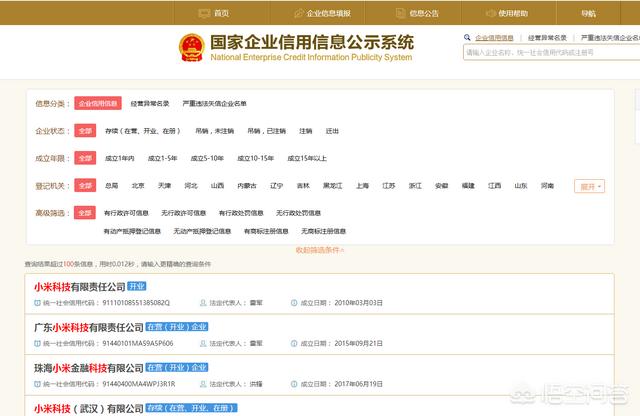Open 企业信息填报 in the top navigation

(x=329, y=13)
